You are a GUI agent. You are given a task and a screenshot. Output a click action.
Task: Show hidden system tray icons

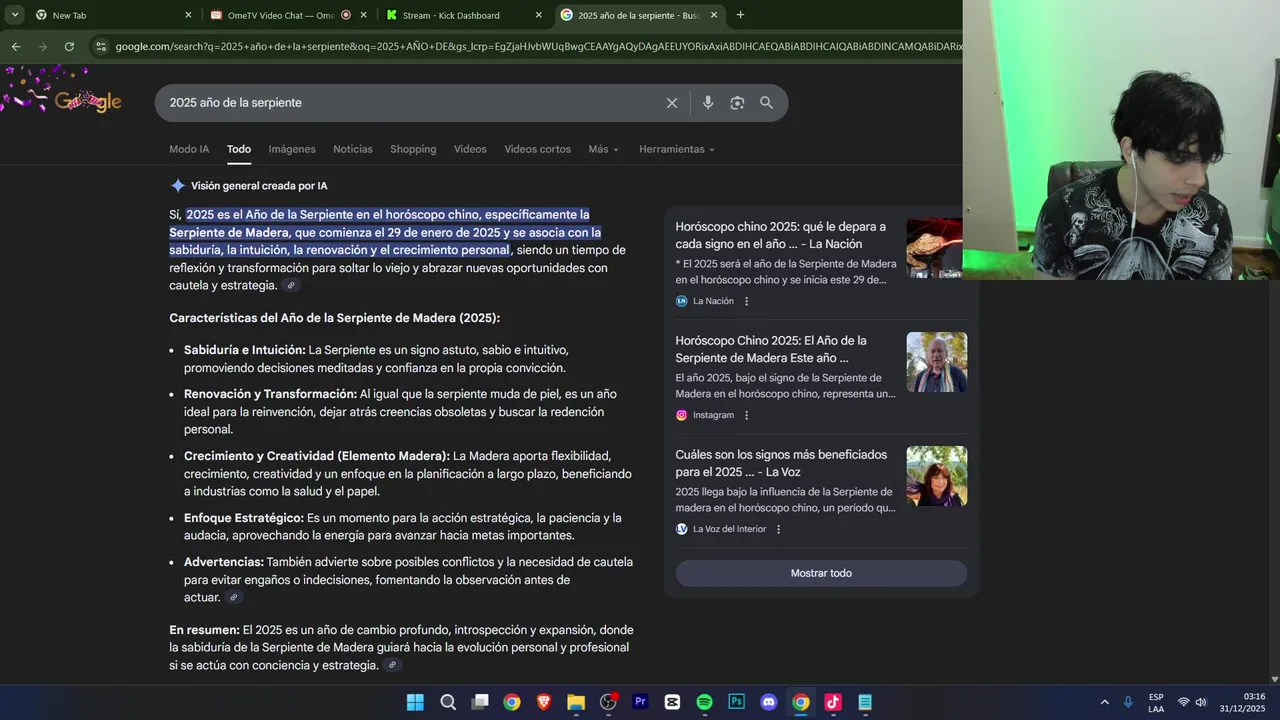tap(1104, 702)
